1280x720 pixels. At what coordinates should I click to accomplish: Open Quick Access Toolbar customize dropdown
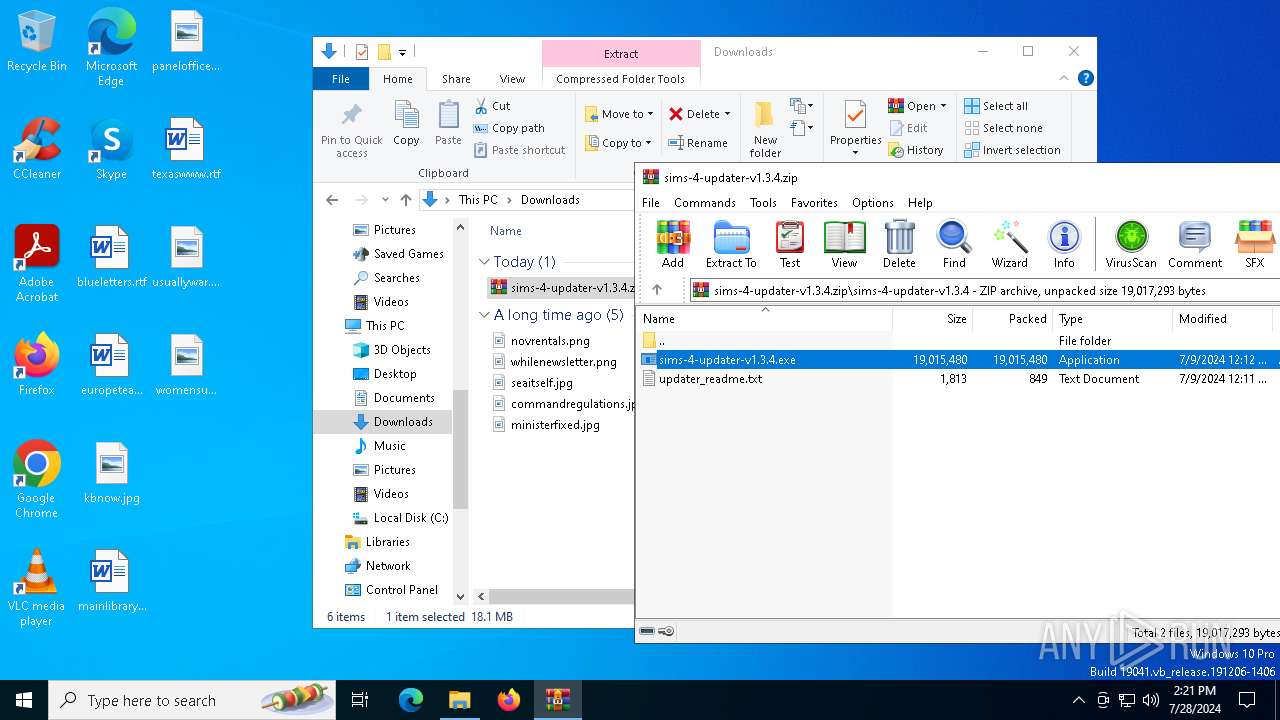click(x=403, y=52)
